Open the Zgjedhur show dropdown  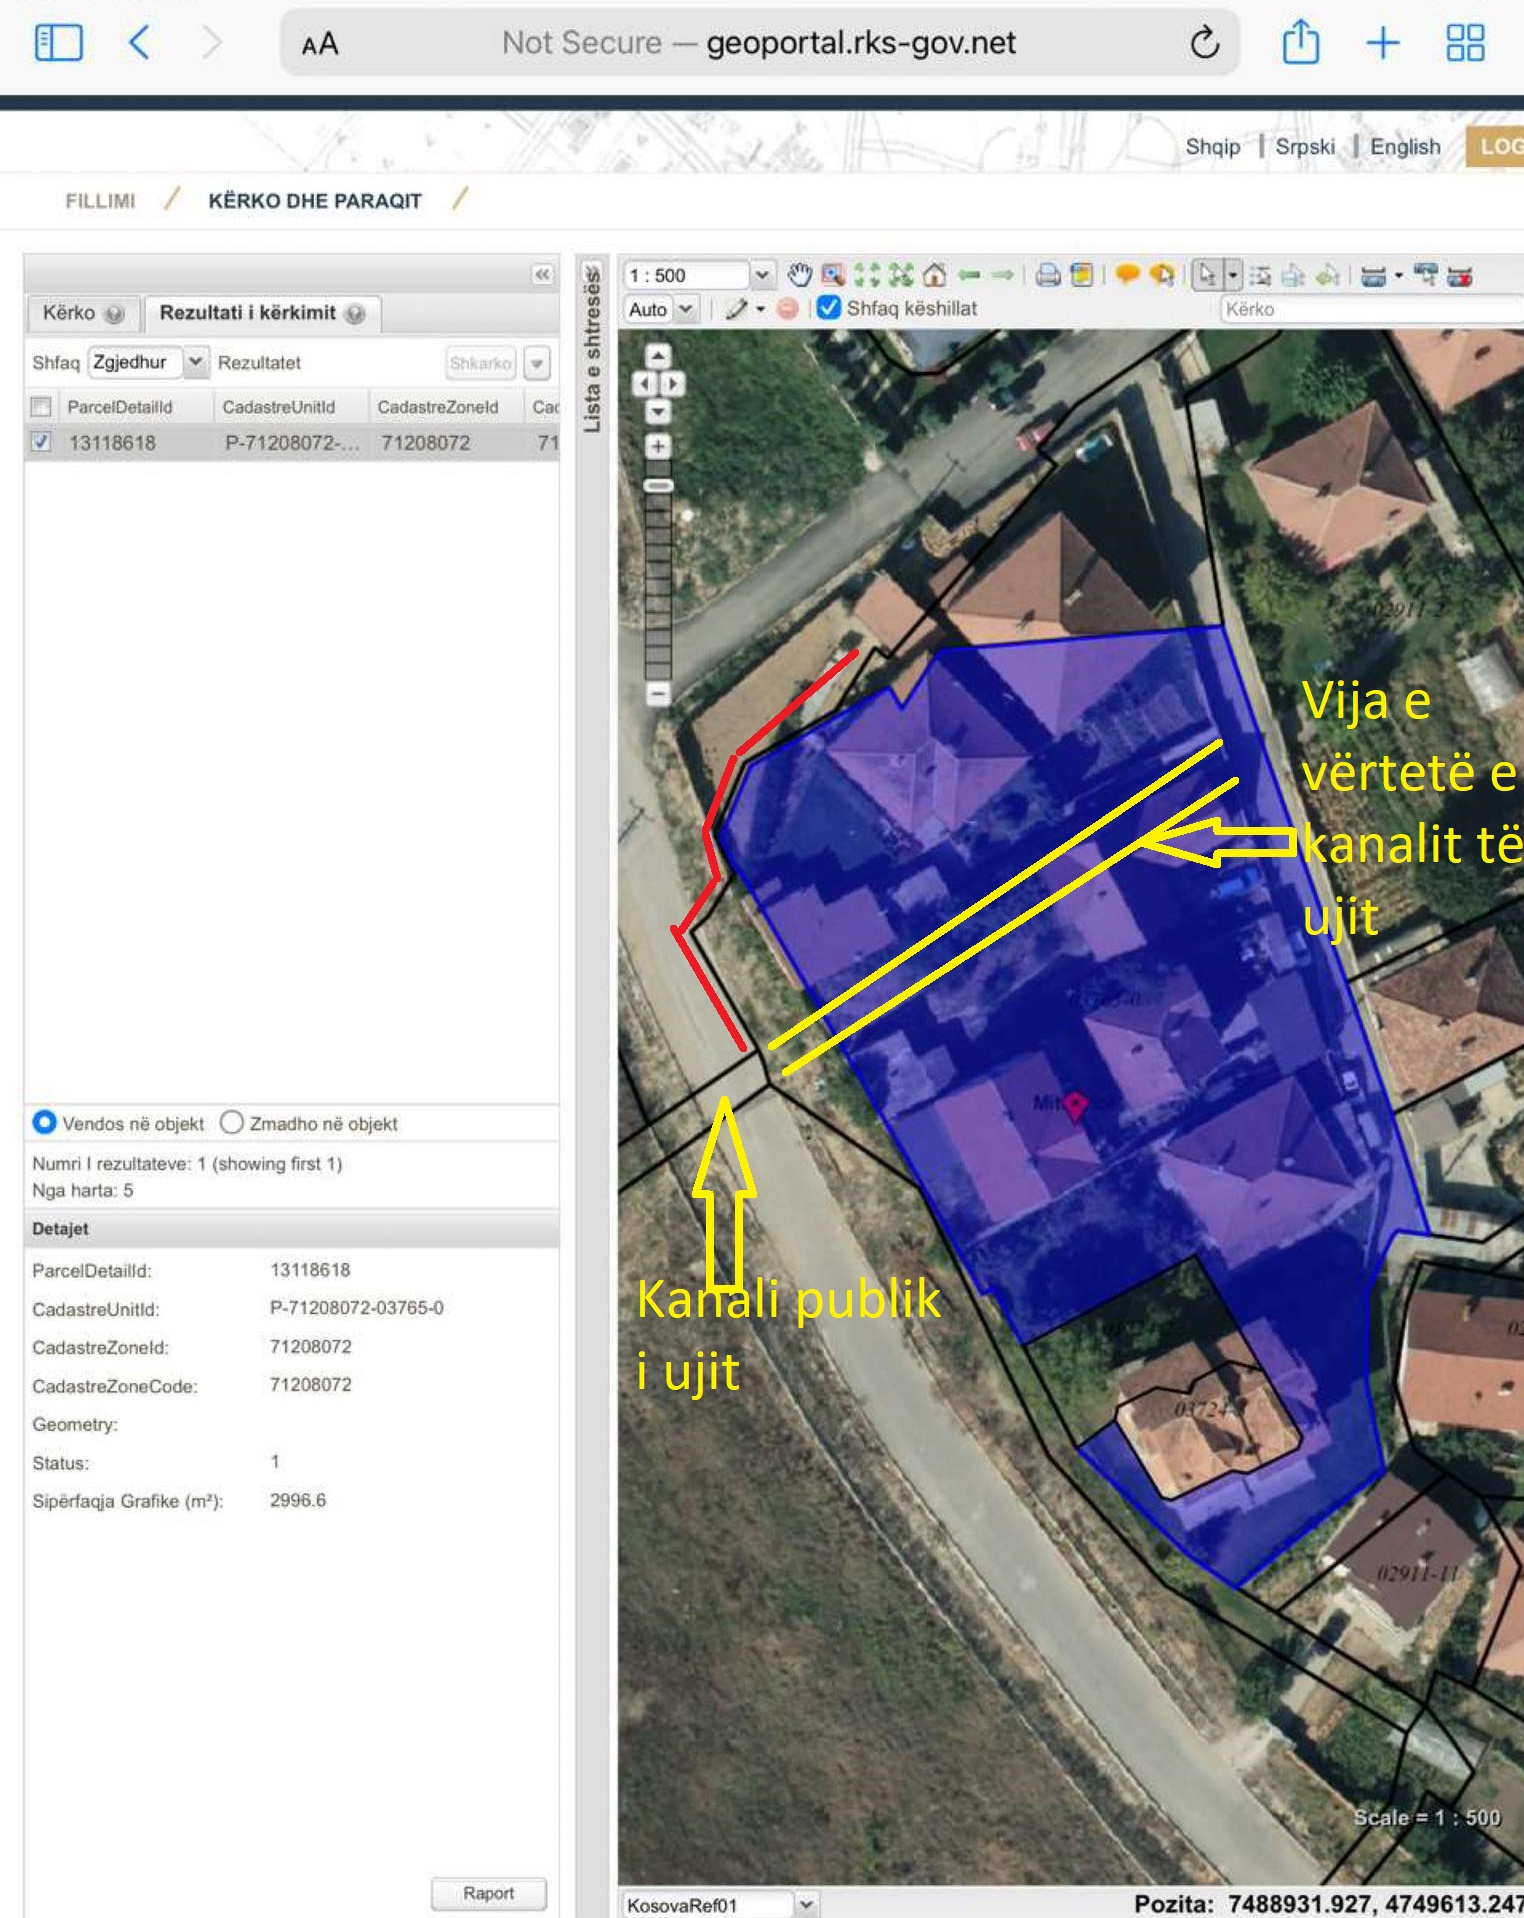pyautogui.click(x=196, y=362)
